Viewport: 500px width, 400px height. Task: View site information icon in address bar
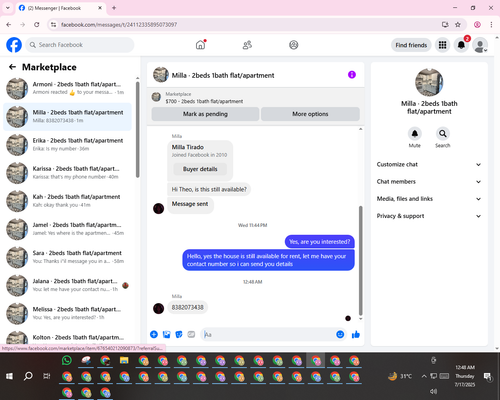[53, 25]
